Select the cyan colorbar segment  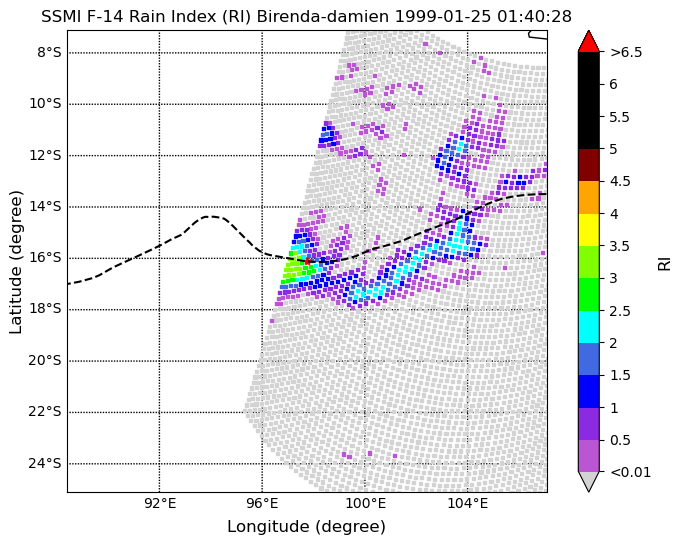(588, 327)
